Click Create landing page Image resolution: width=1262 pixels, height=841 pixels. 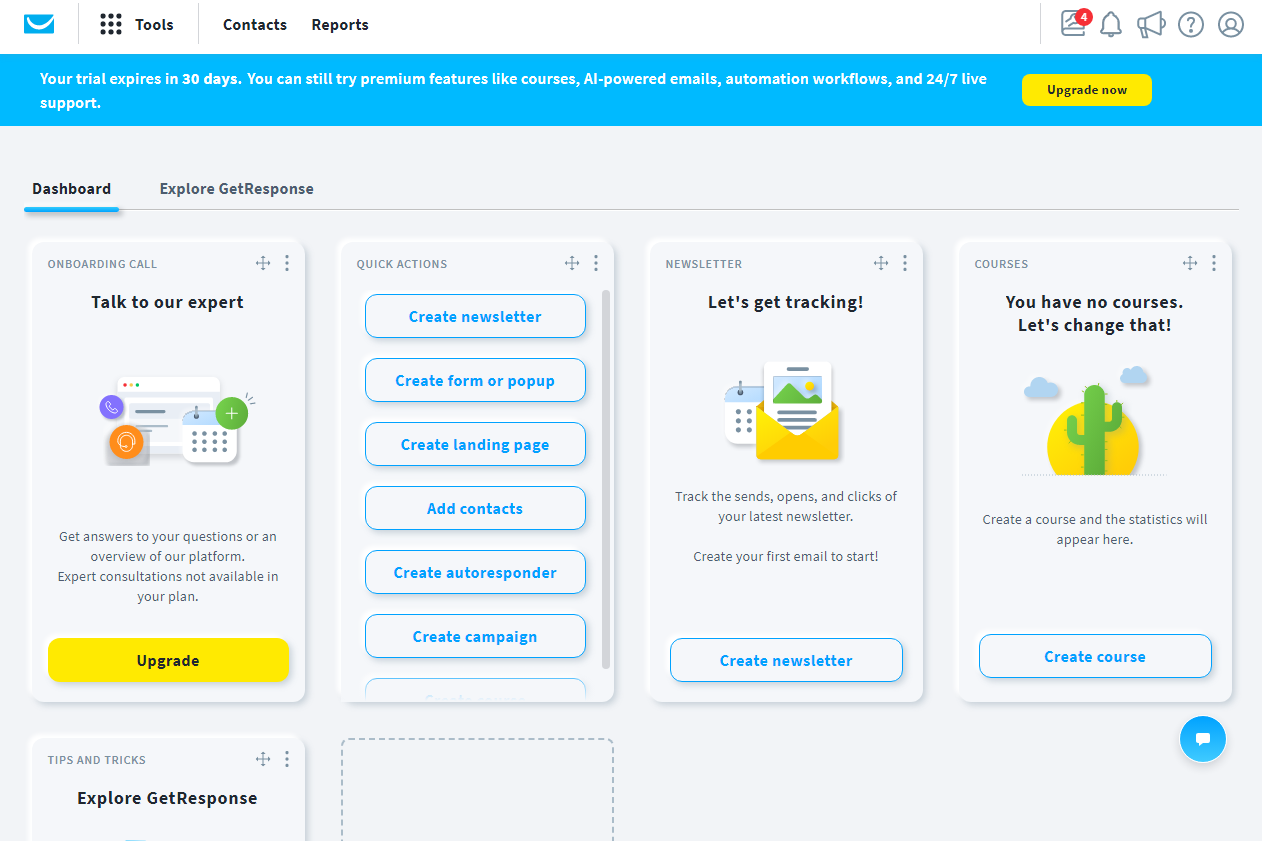[x=475, y=444]
